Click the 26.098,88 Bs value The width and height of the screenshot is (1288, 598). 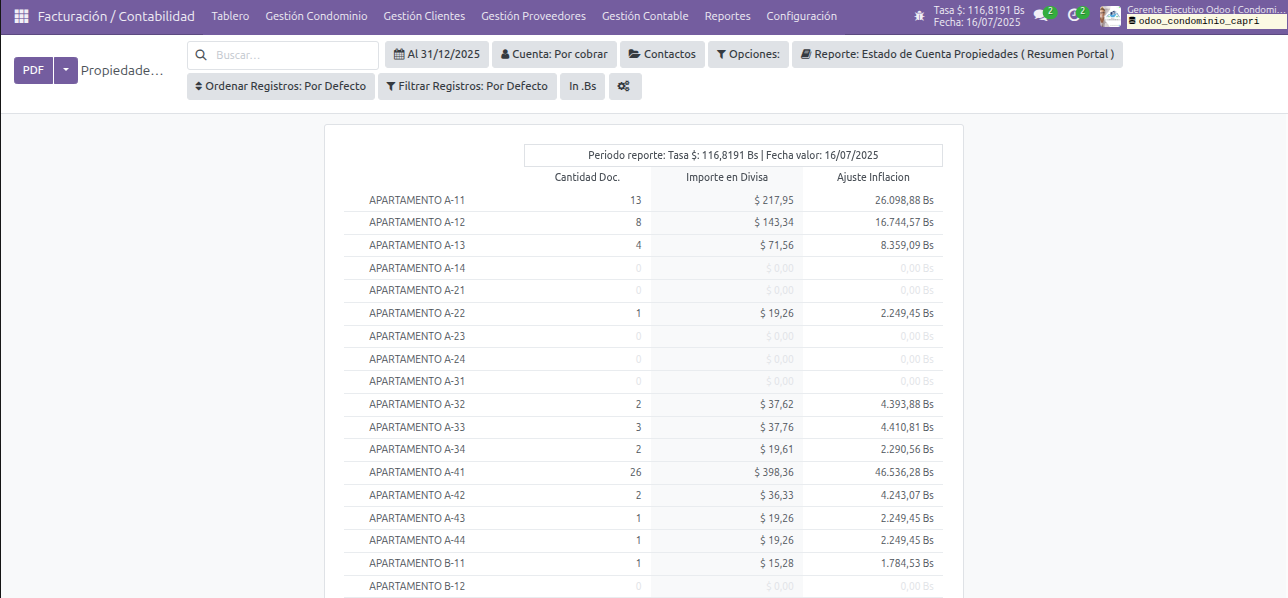pos(904,200)
